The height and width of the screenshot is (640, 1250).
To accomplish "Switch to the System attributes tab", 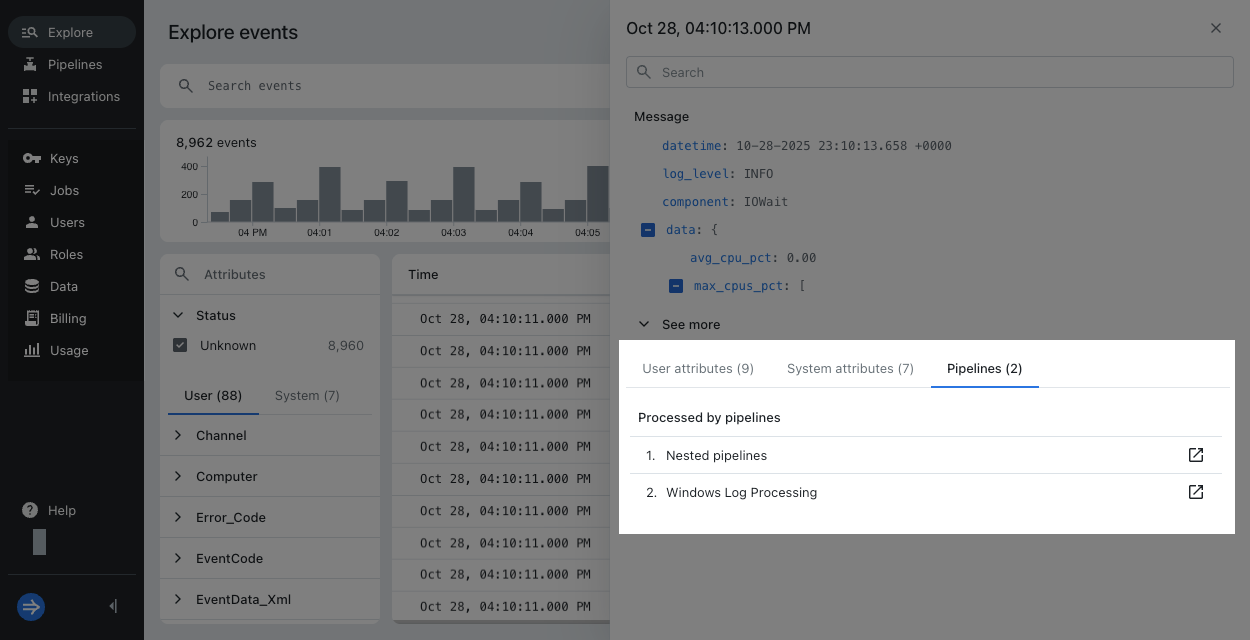I will click(x=850, y=368).
